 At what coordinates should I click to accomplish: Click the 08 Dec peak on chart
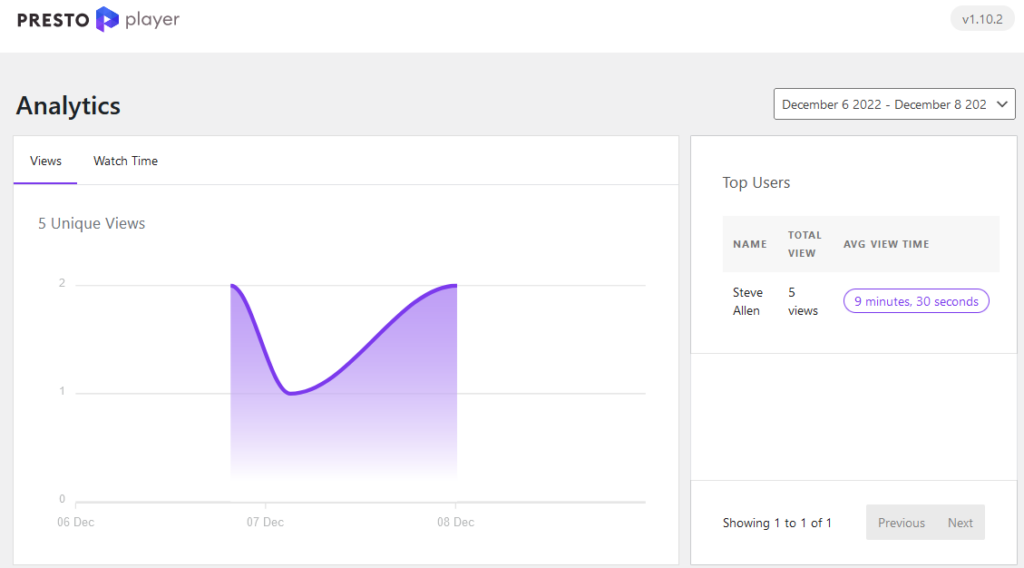456,285
